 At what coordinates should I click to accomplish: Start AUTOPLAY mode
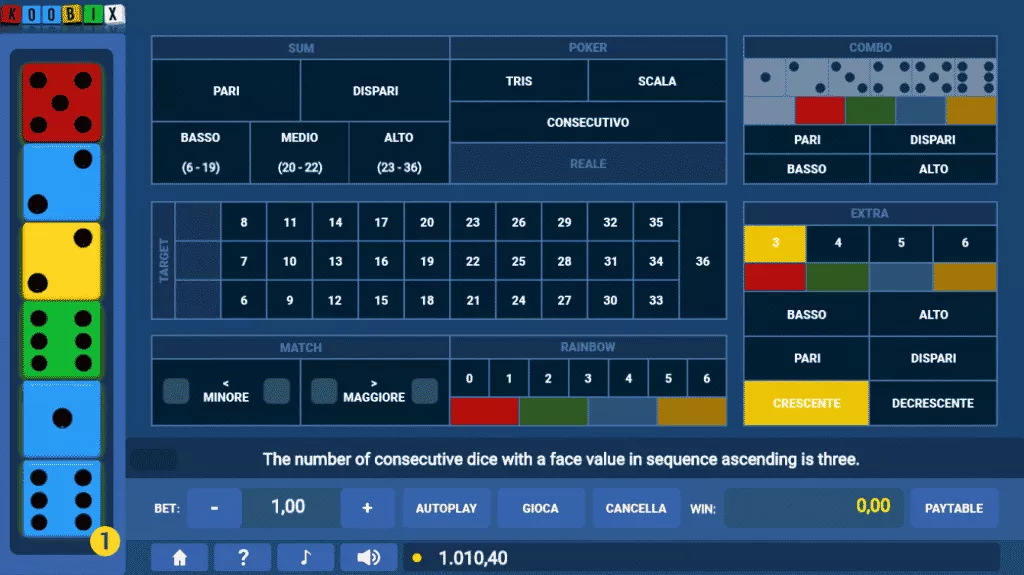pos(446,508)
